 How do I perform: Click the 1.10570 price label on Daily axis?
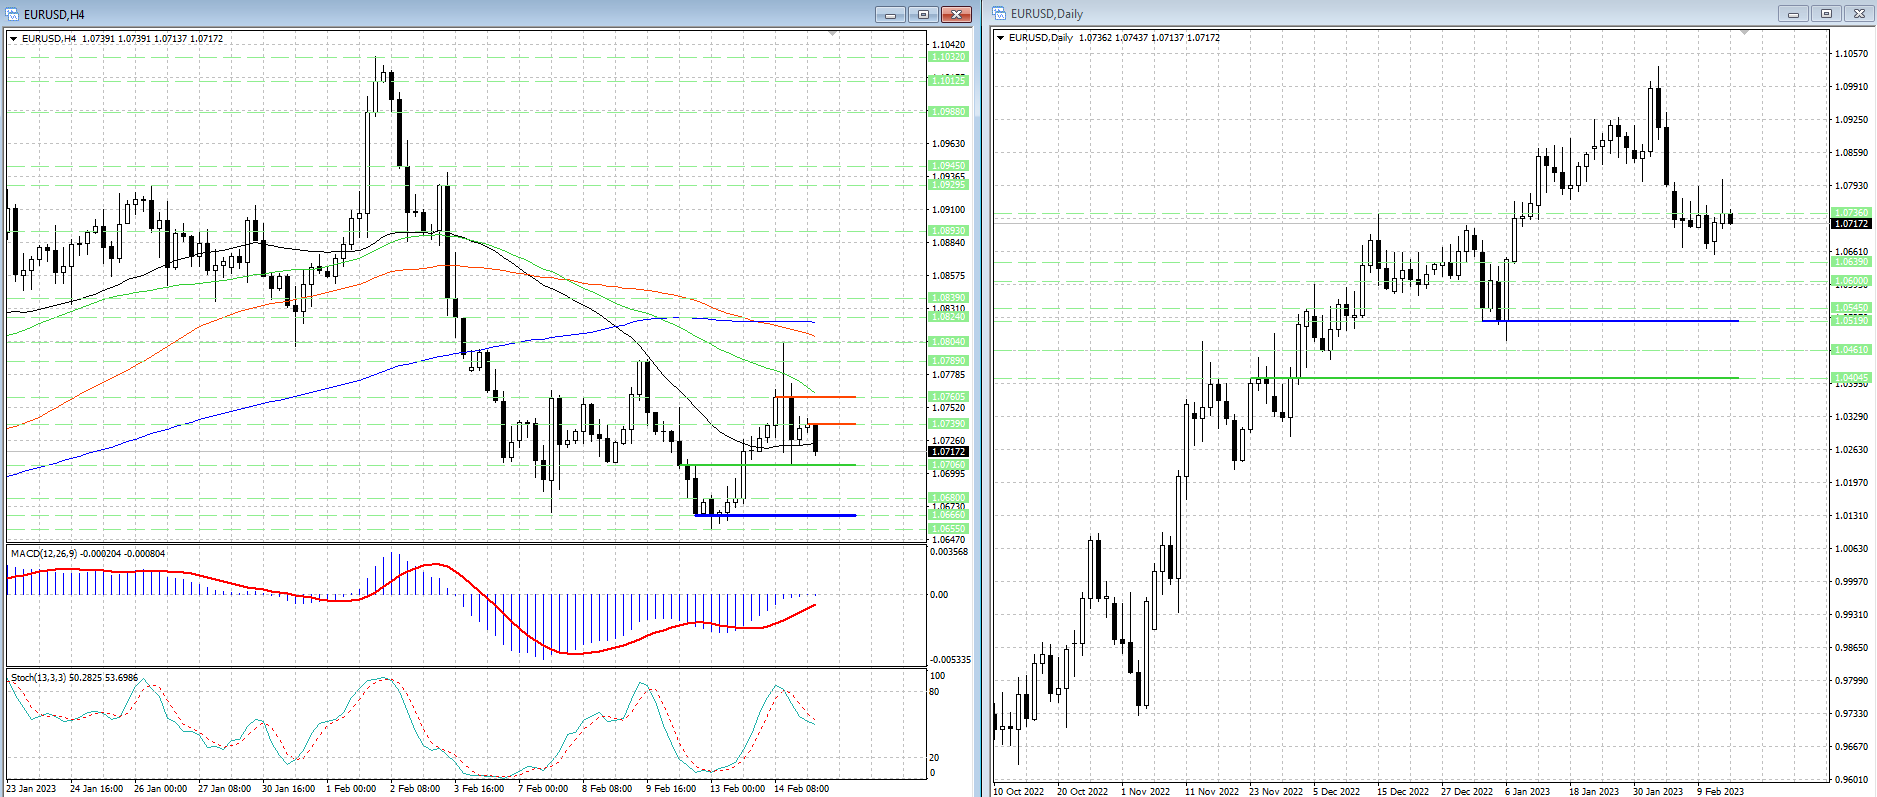pos(1852,54)
